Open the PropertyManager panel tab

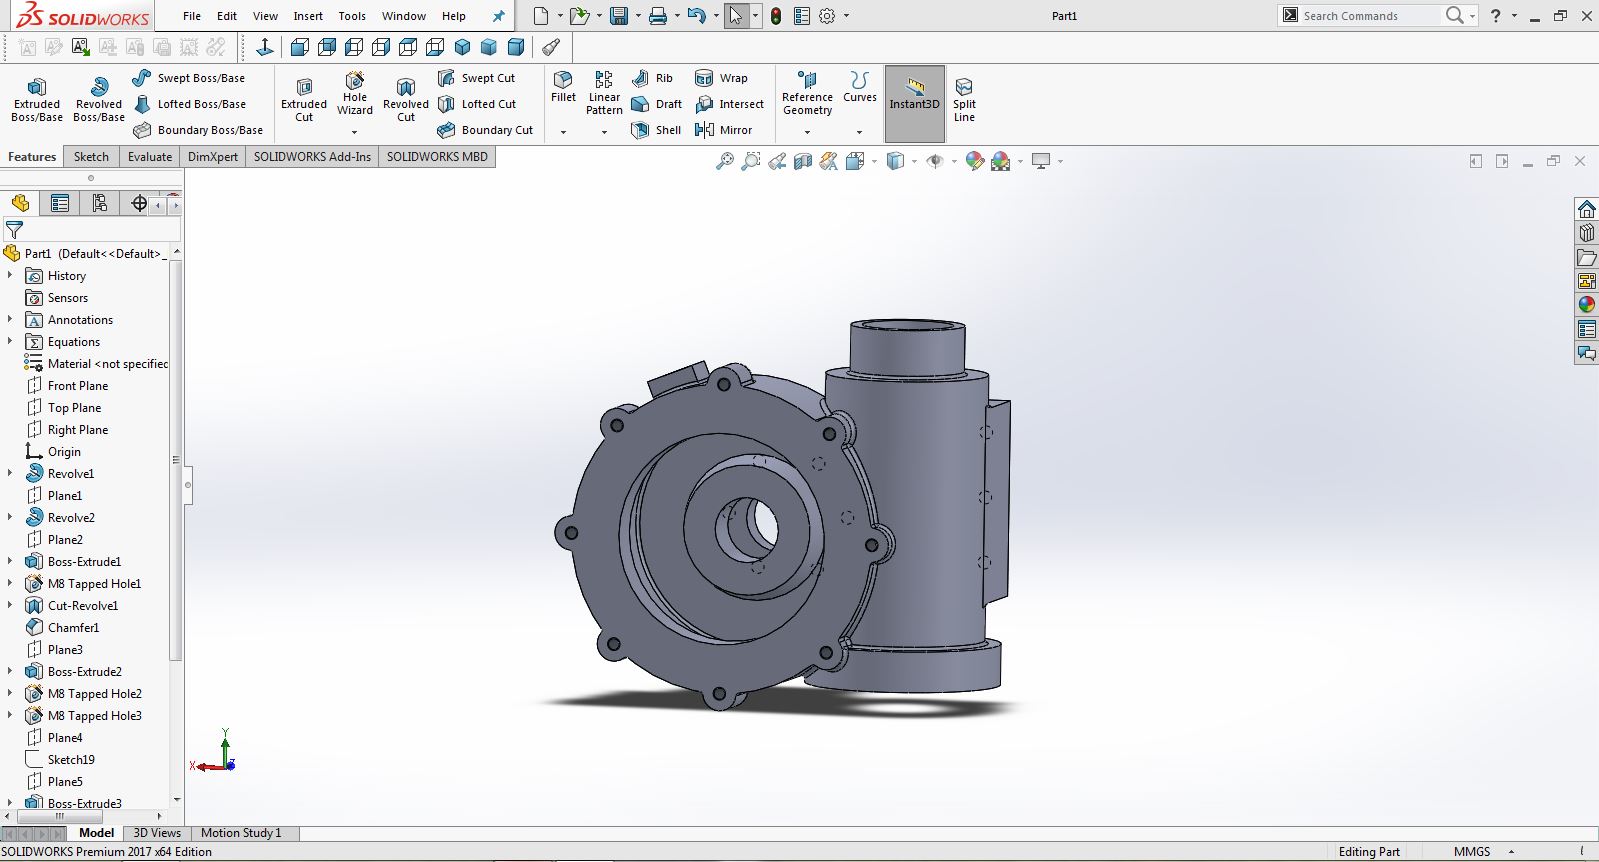pos(60,204)
